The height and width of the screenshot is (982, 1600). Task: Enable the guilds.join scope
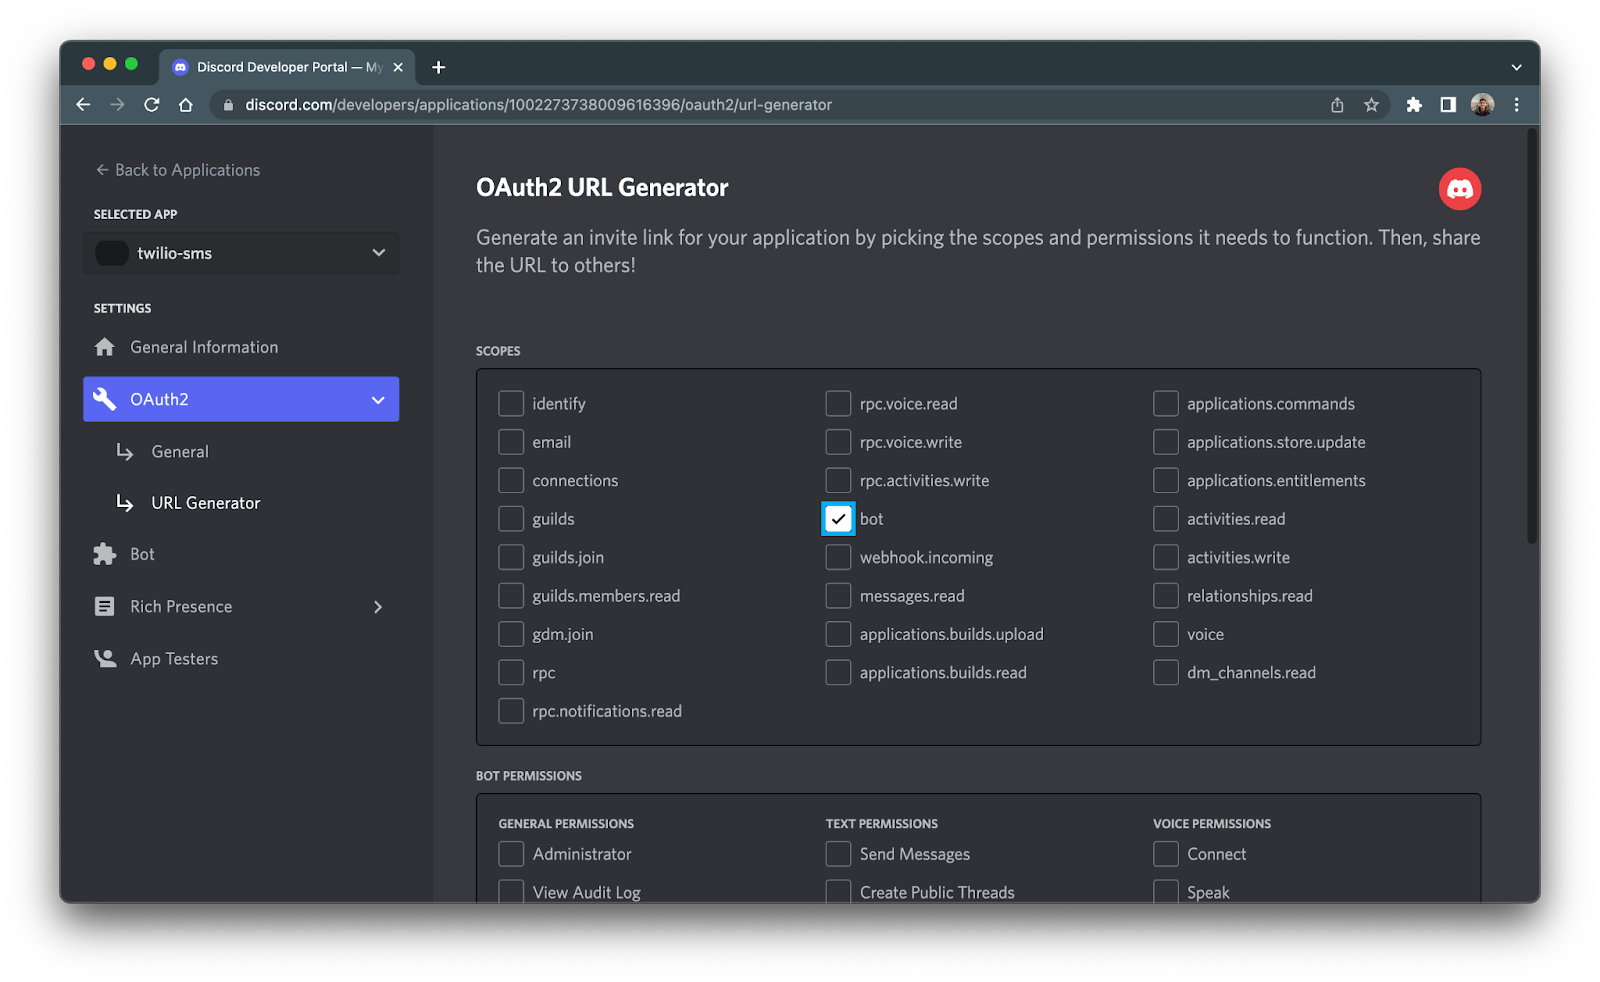(x=511, y=557)
